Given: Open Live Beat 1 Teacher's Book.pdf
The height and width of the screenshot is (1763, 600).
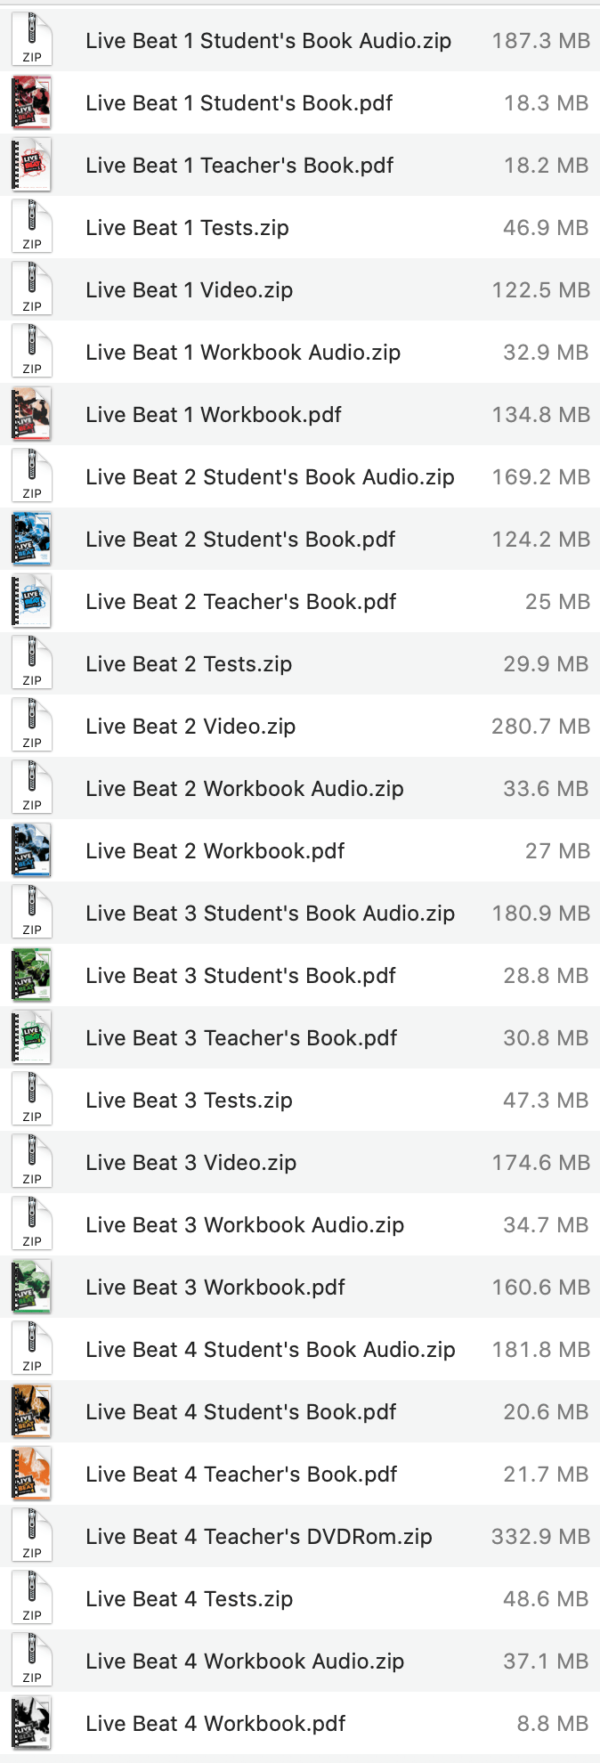Looking at the screenshot, I should (x=215, y=165).
